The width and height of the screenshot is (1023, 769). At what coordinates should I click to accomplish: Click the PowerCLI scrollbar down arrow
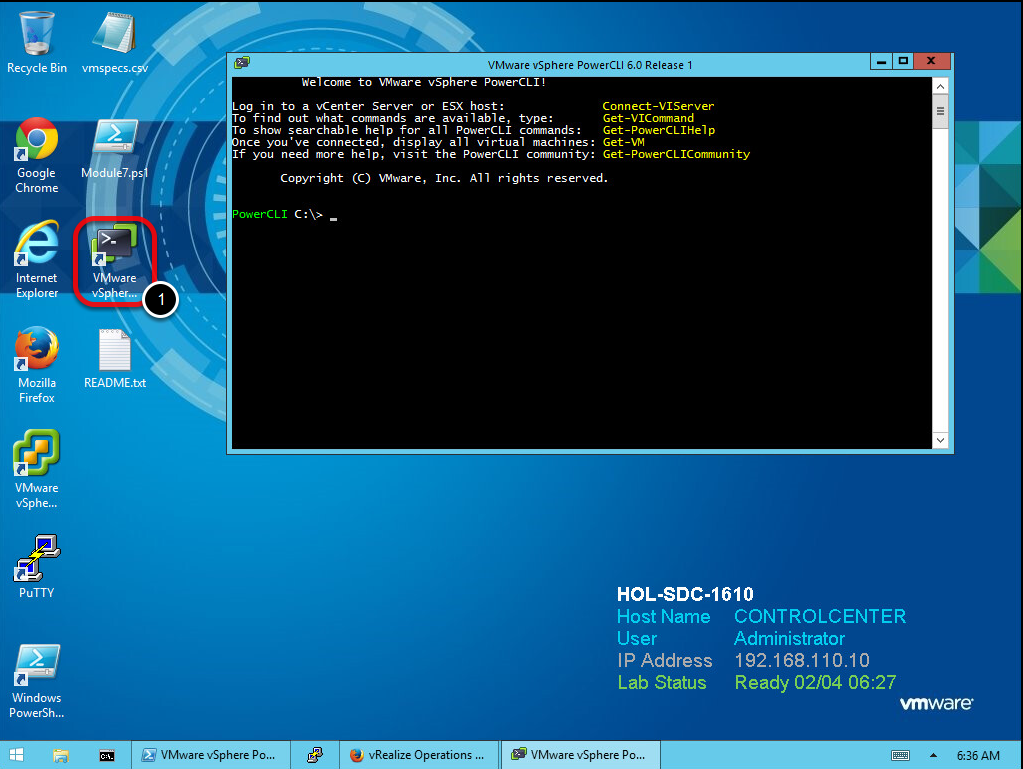(x=940, y=440)
